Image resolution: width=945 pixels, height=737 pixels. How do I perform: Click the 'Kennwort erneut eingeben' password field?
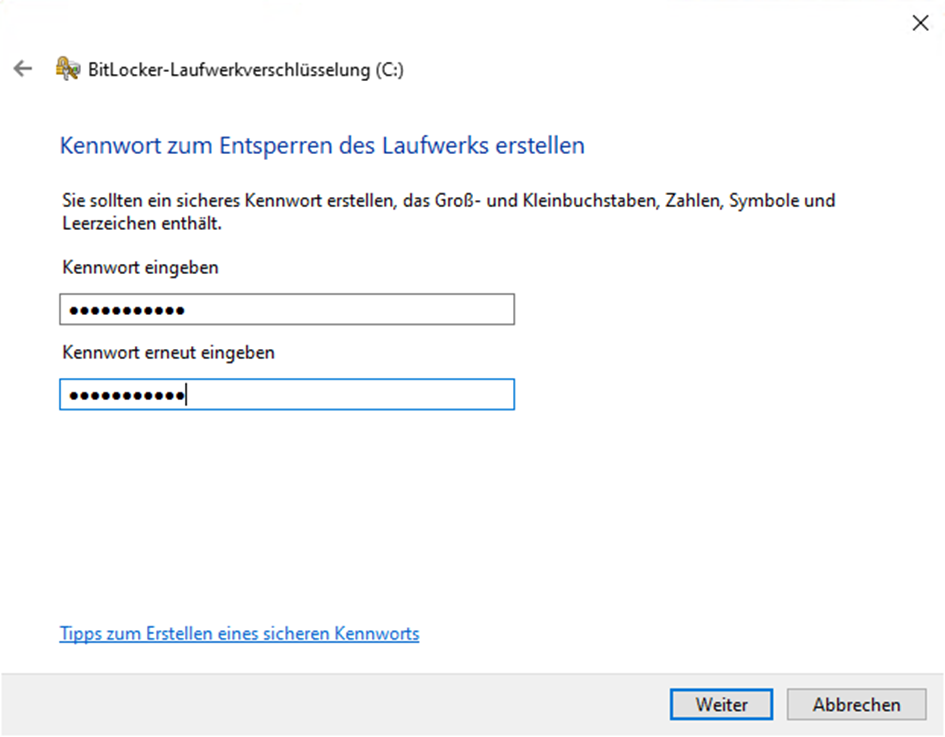click(x=287, y=394)
